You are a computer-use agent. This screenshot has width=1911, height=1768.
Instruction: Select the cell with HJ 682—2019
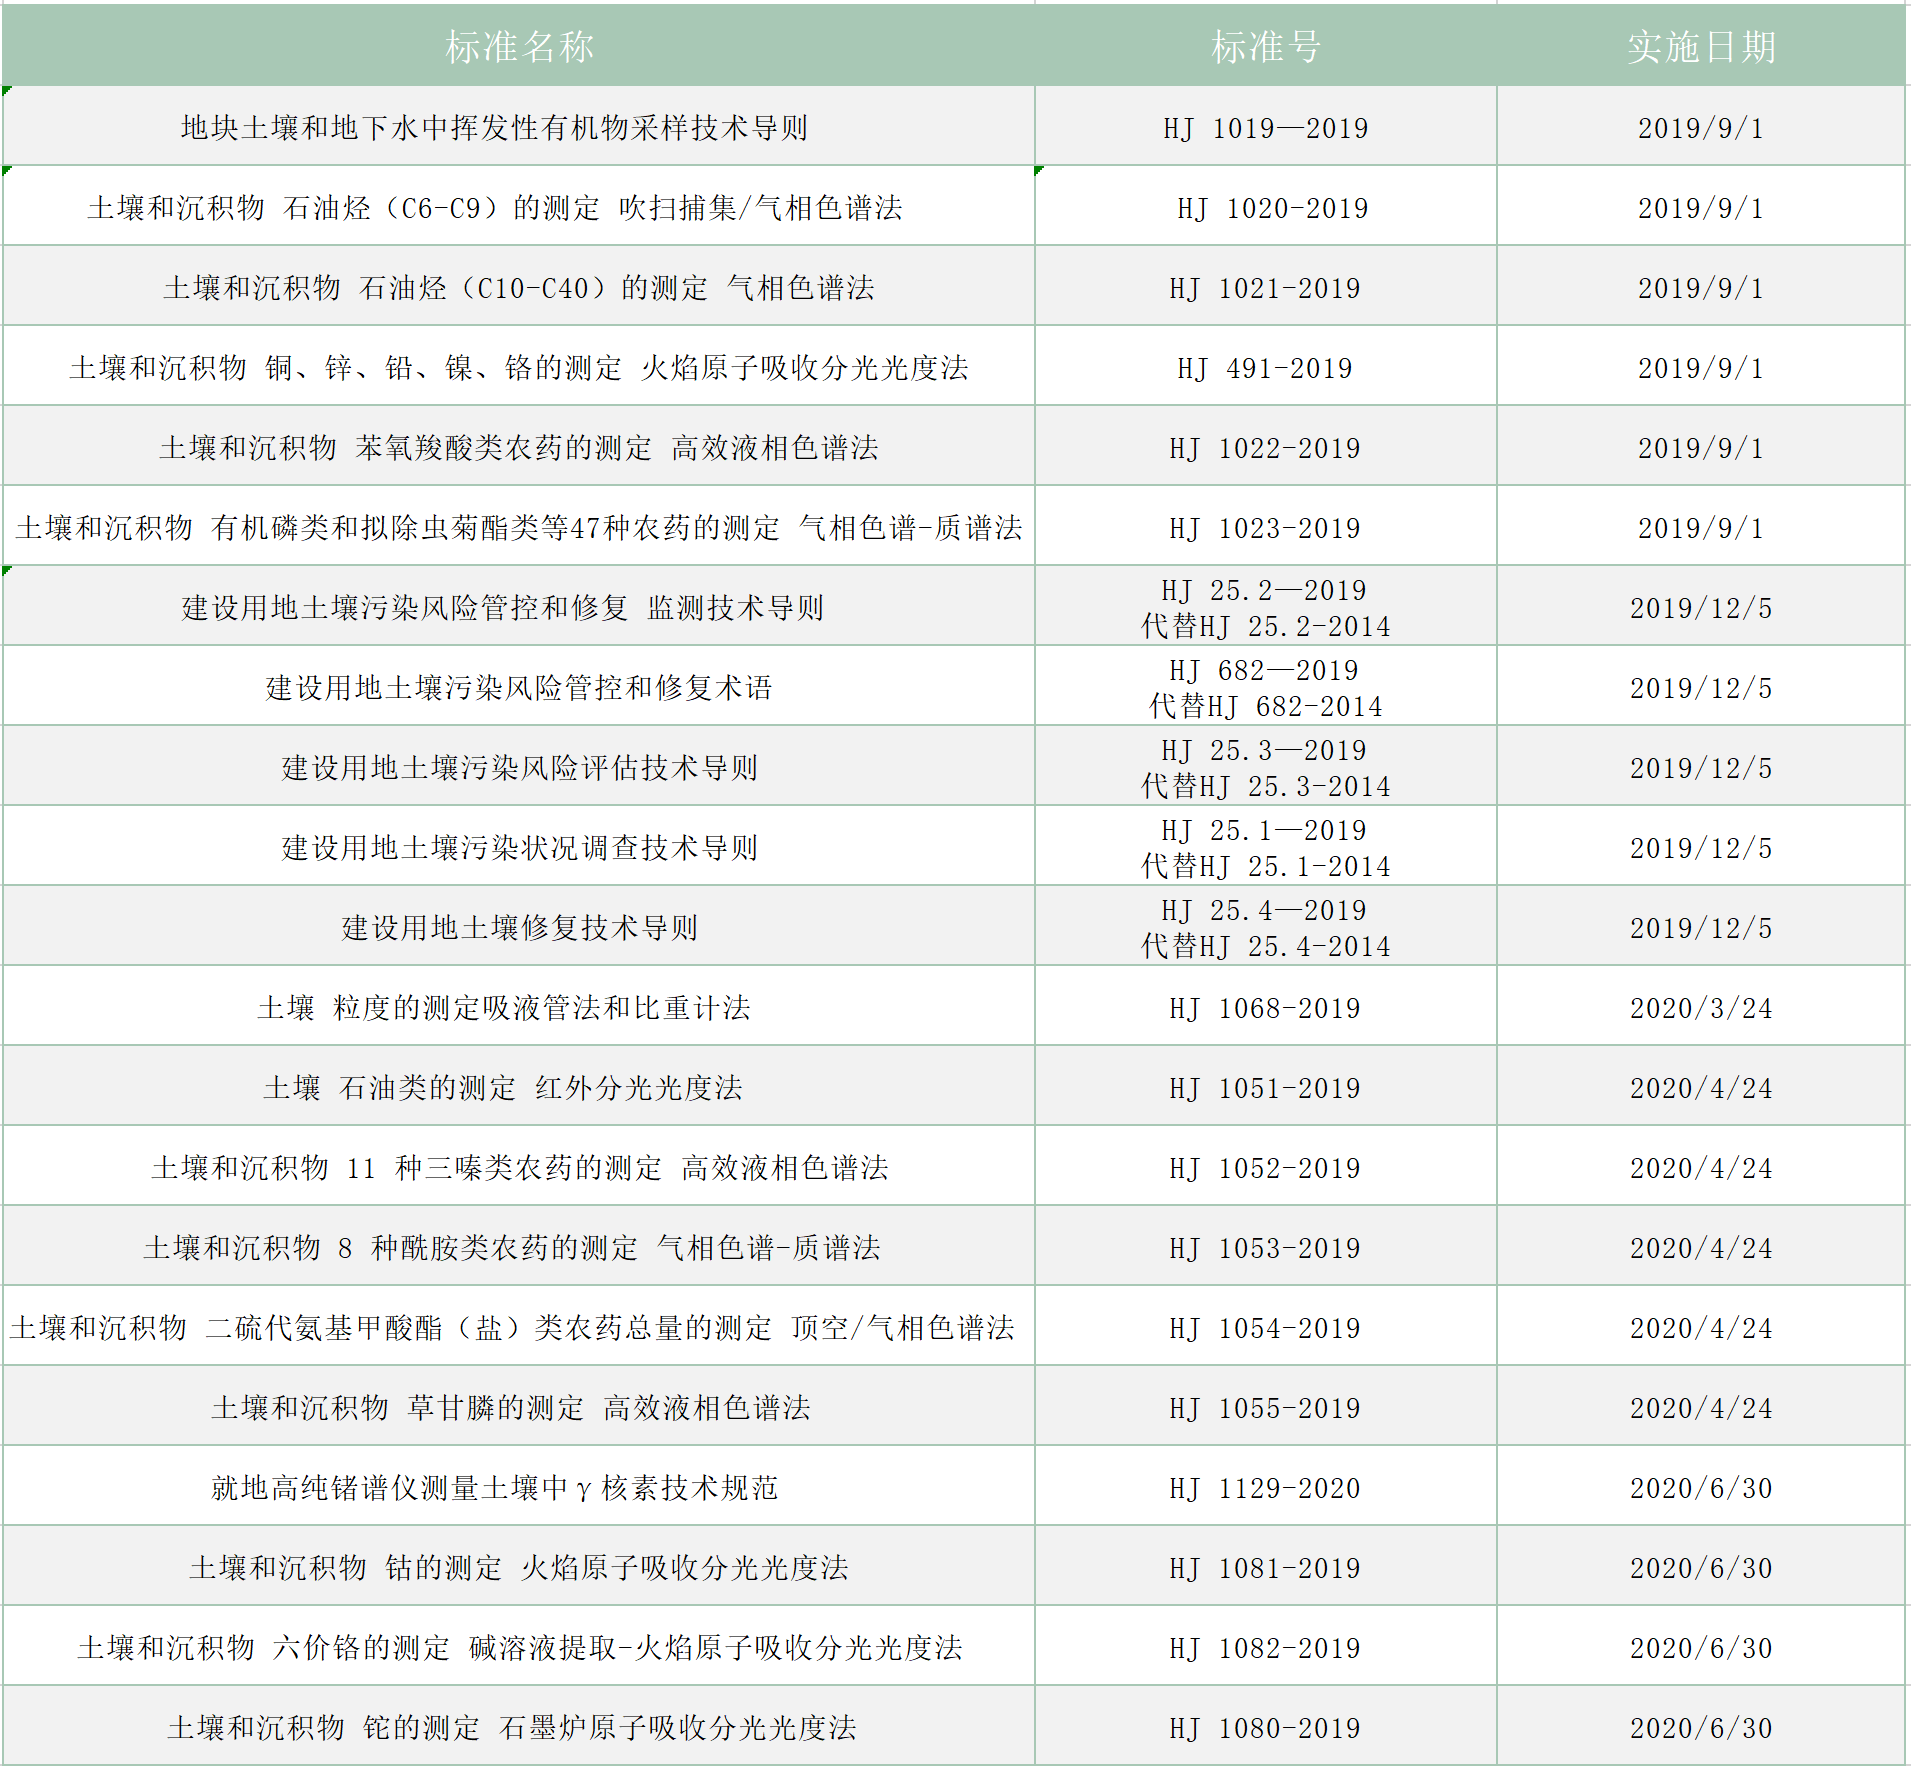tap(1264, 688)
